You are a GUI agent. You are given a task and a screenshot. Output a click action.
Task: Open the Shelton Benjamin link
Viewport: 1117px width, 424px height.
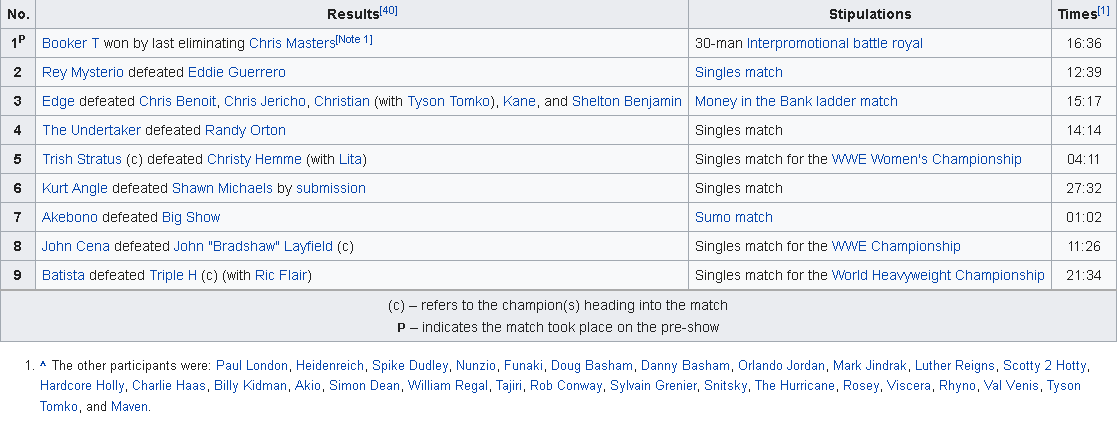point(626,101)
